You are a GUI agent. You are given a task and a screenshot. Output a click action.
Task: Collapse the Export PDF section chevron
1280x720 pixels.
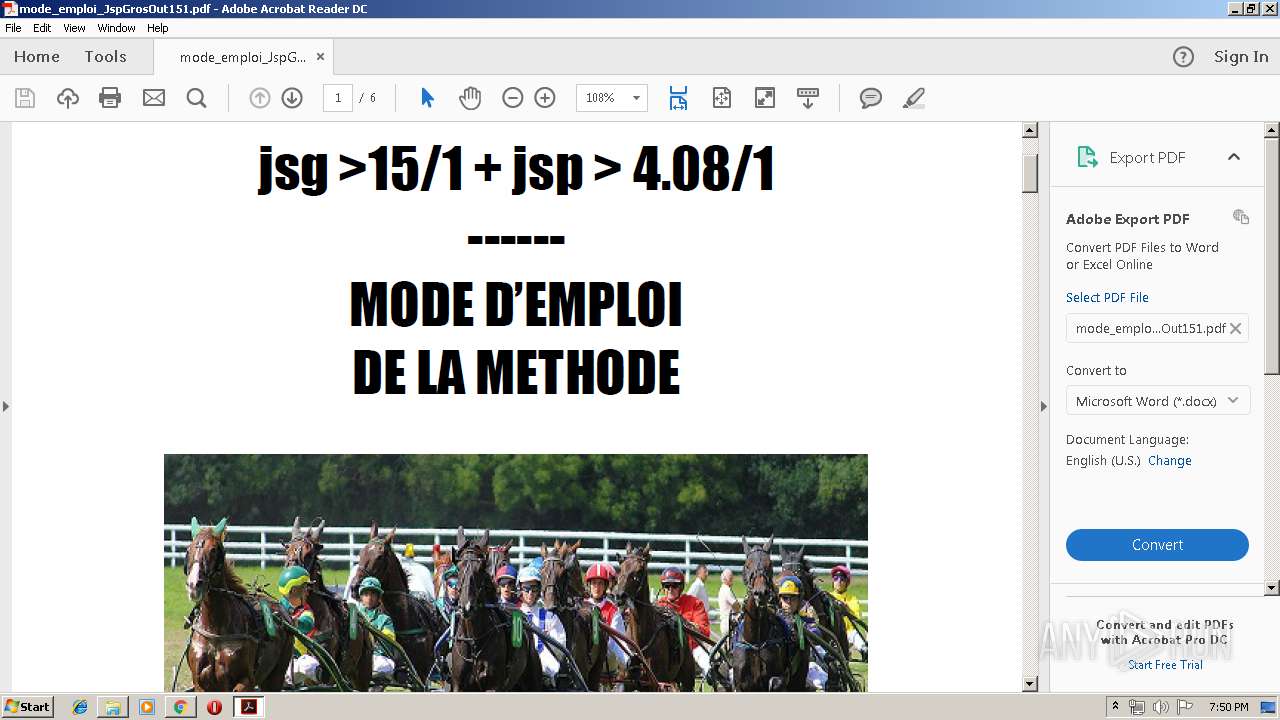tap(1233, 157)
